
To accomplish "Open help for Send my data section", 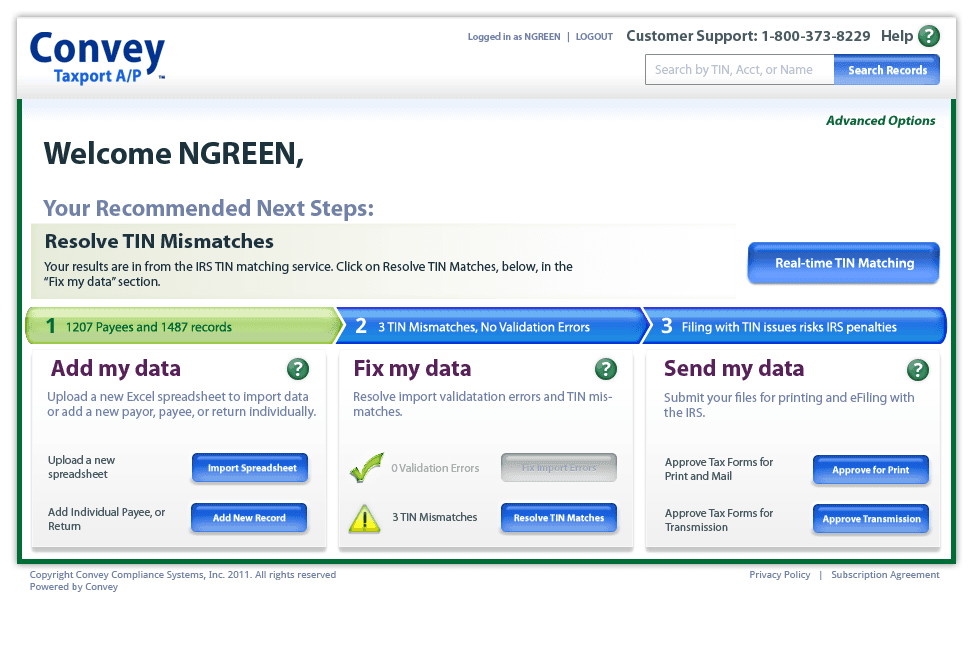I will click(918, 370).
